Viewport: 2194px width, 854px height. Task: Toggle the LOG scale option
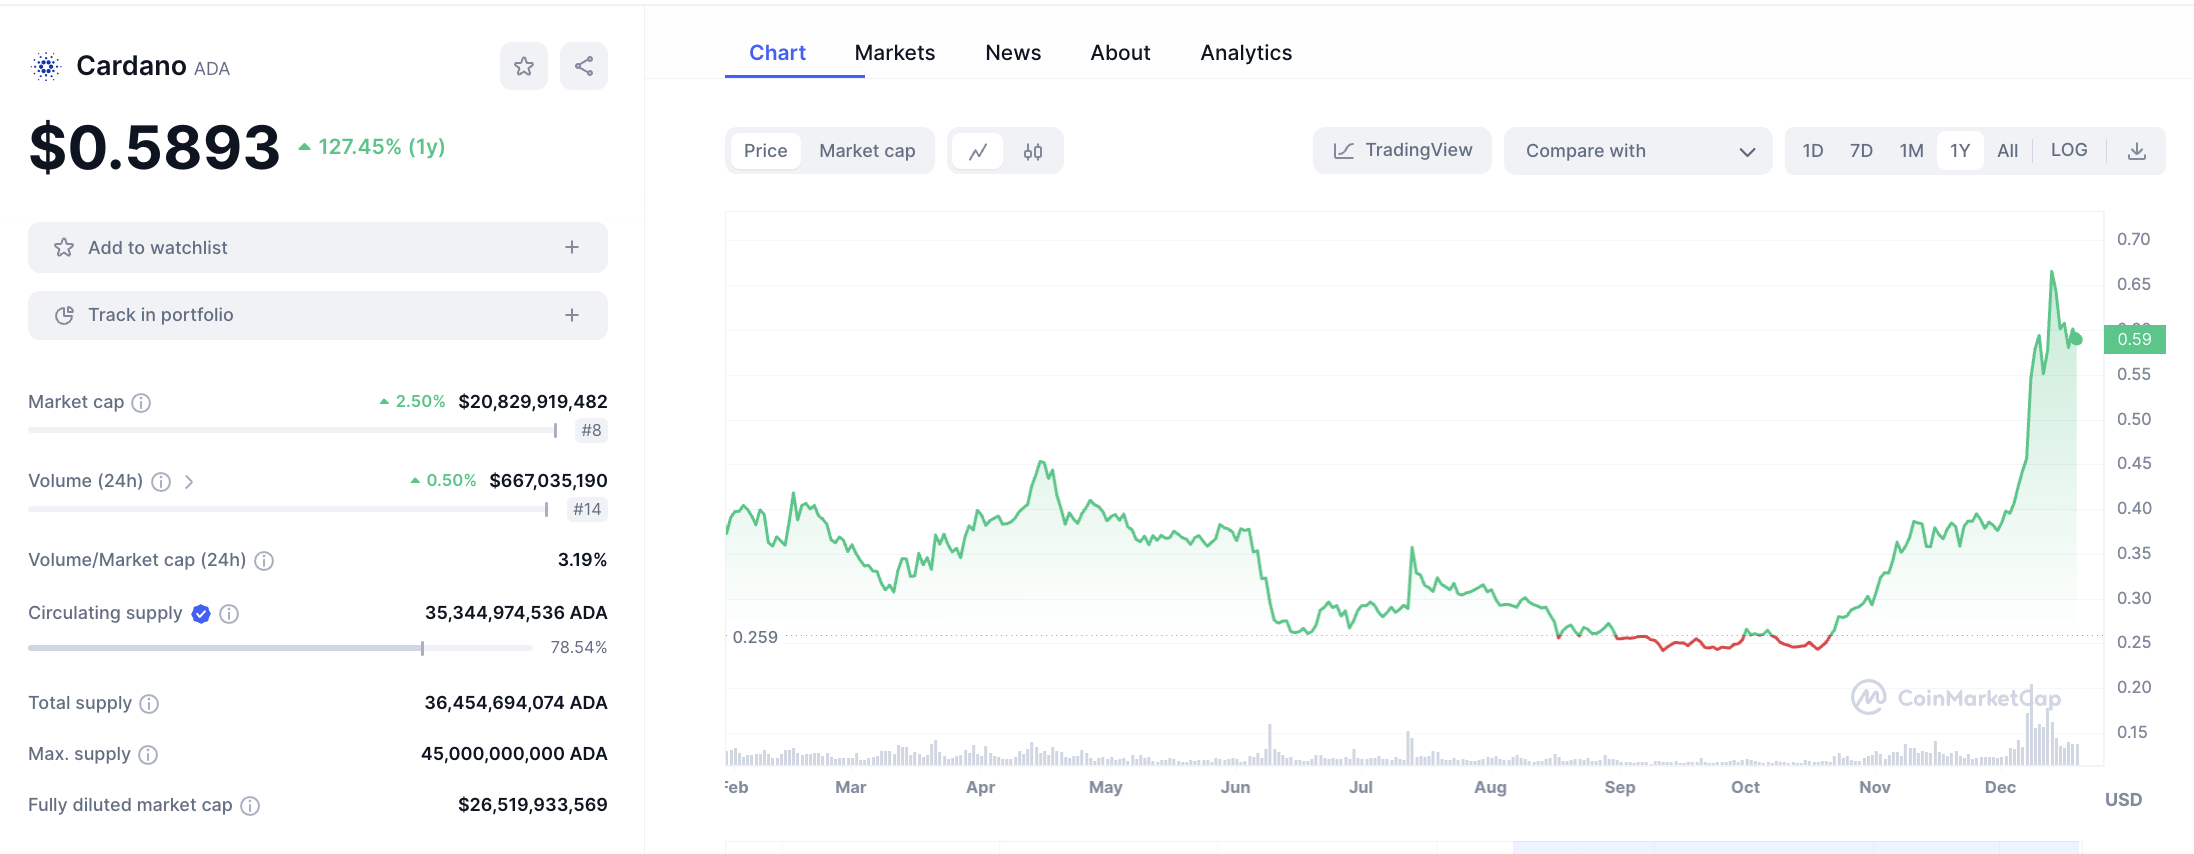coord(2068,150)
